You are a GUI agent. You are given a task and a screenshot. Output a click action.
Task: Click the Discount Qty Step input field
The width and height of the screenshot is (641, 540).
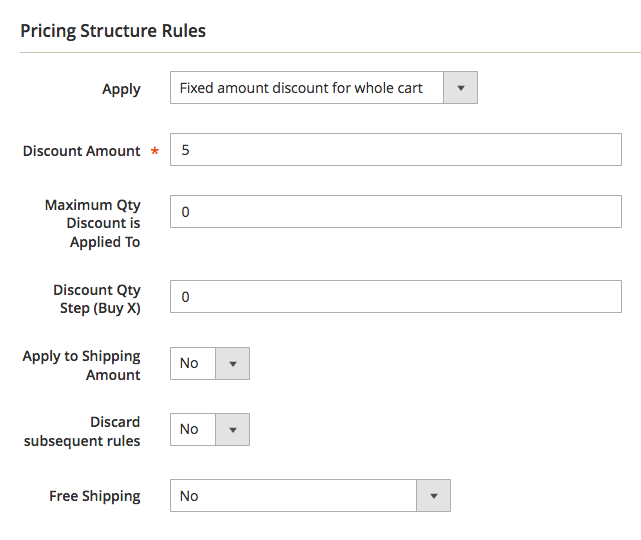[x=396, y=297]
